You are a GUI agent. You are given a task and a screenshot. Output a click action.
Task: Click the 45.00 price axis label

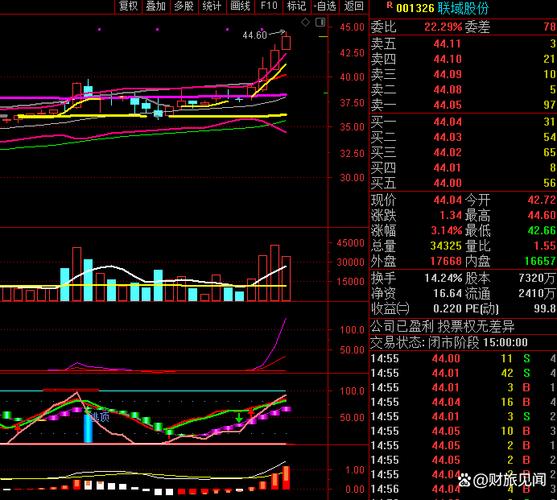(x=352, y=27)
